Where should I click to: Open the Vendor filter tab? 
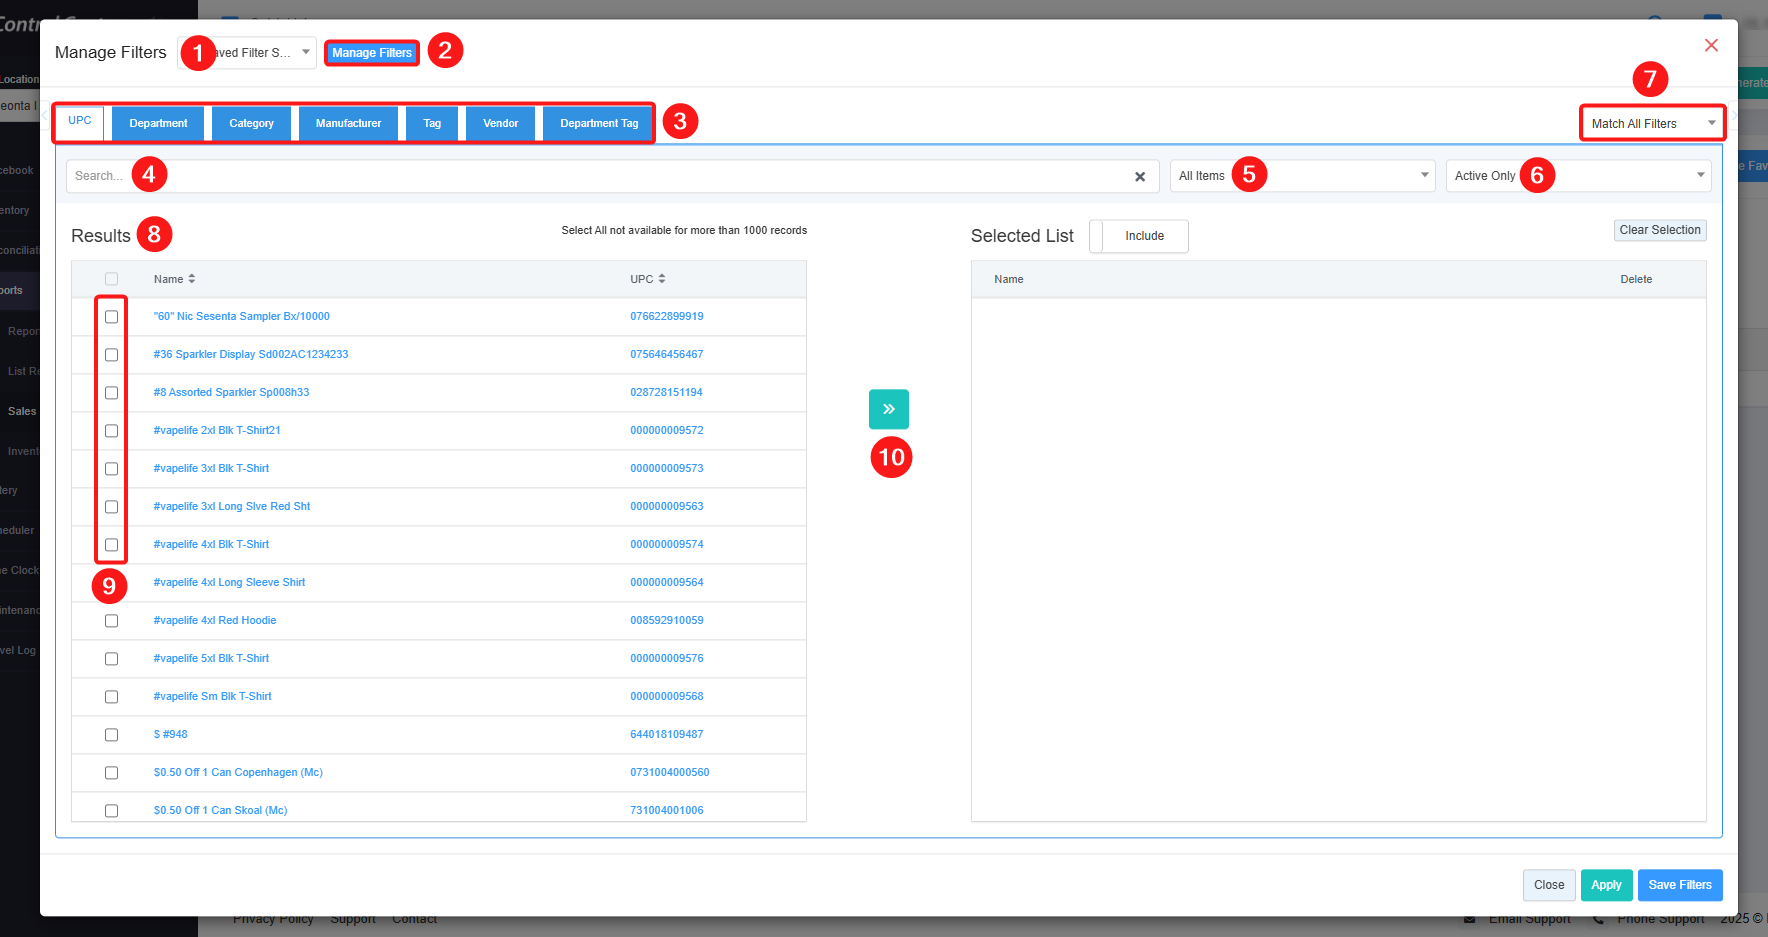pyautogui.click(x=500, y=124)
